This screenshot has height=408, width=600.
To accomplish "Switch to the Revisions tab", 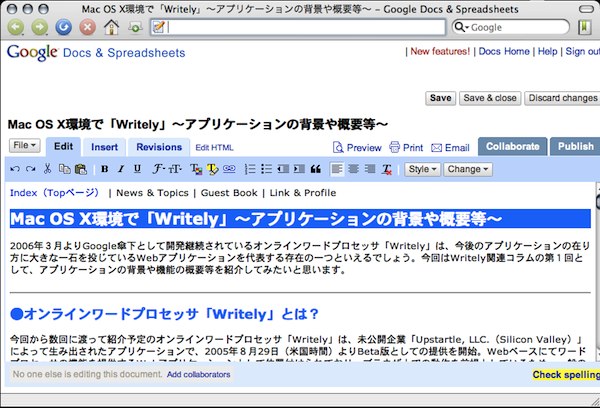I will [x=159, y=147].
